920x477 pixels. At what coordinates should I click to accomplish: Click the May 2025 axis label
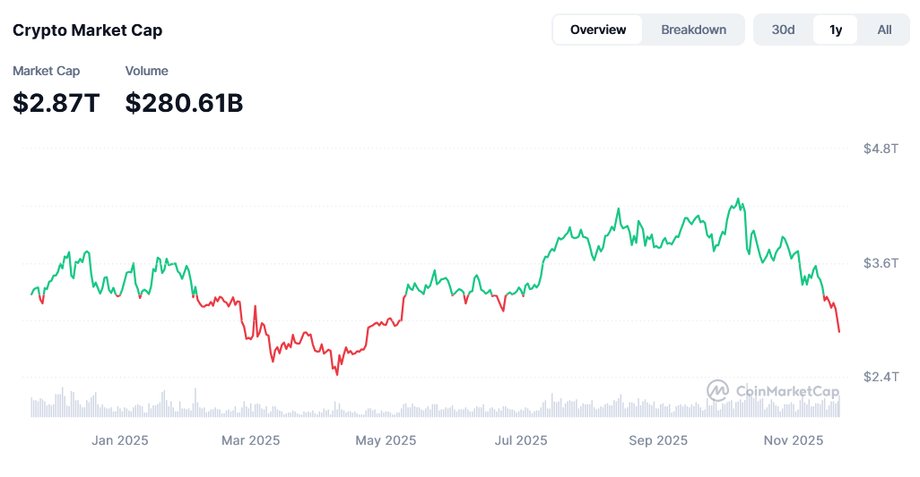(x=386, y=440)
